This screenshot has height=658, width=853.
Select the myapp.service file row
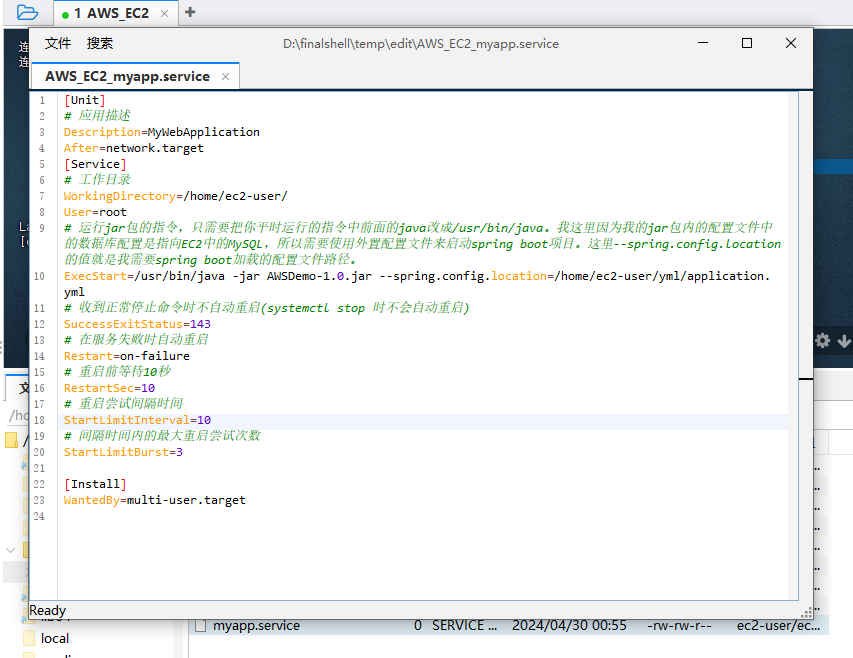(509, 625)
